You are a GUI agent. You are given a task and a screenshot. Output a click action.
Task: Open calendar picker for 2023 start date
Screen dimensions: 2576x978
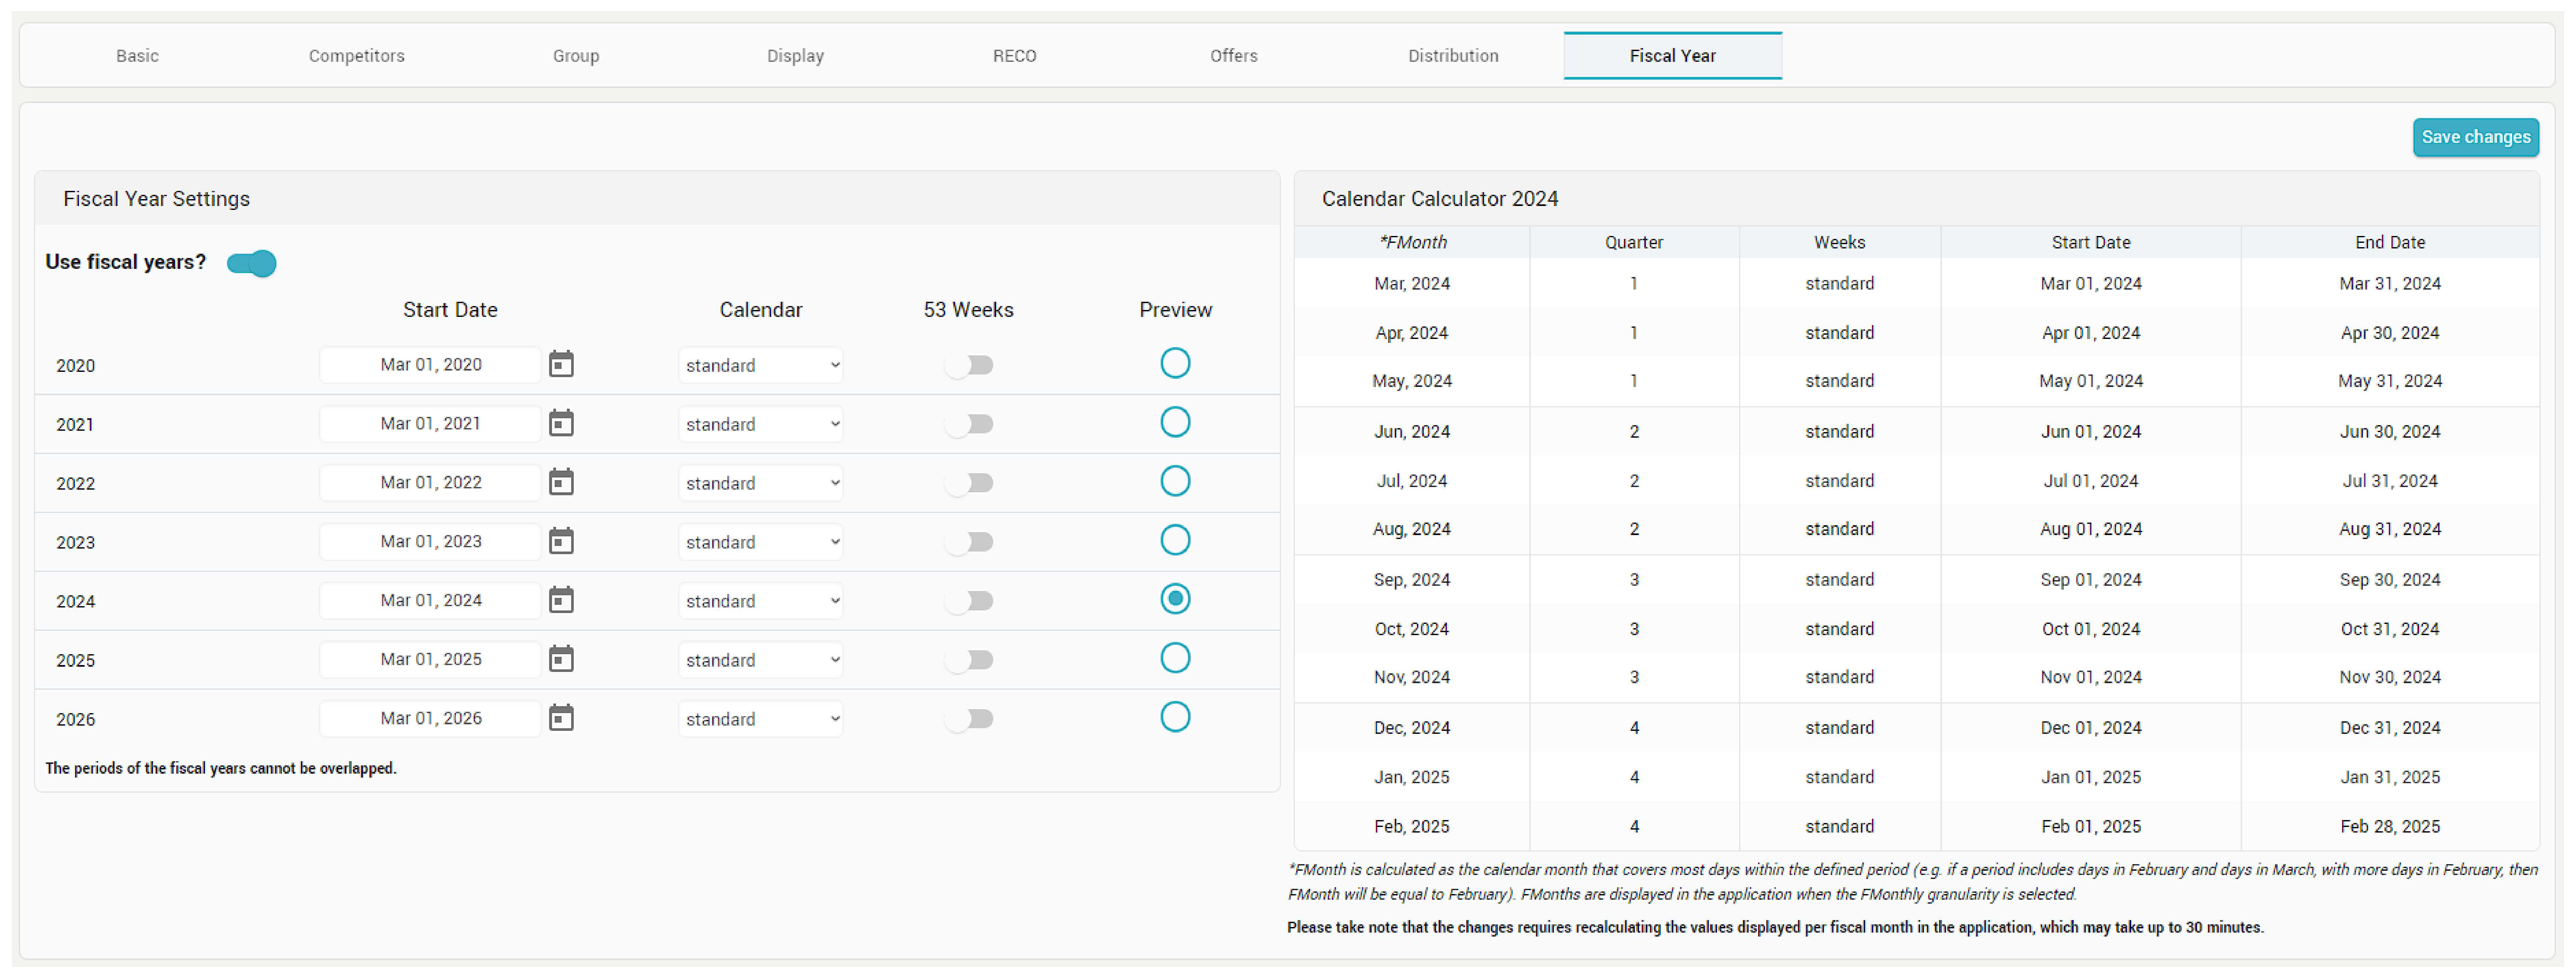click(561, 541)
